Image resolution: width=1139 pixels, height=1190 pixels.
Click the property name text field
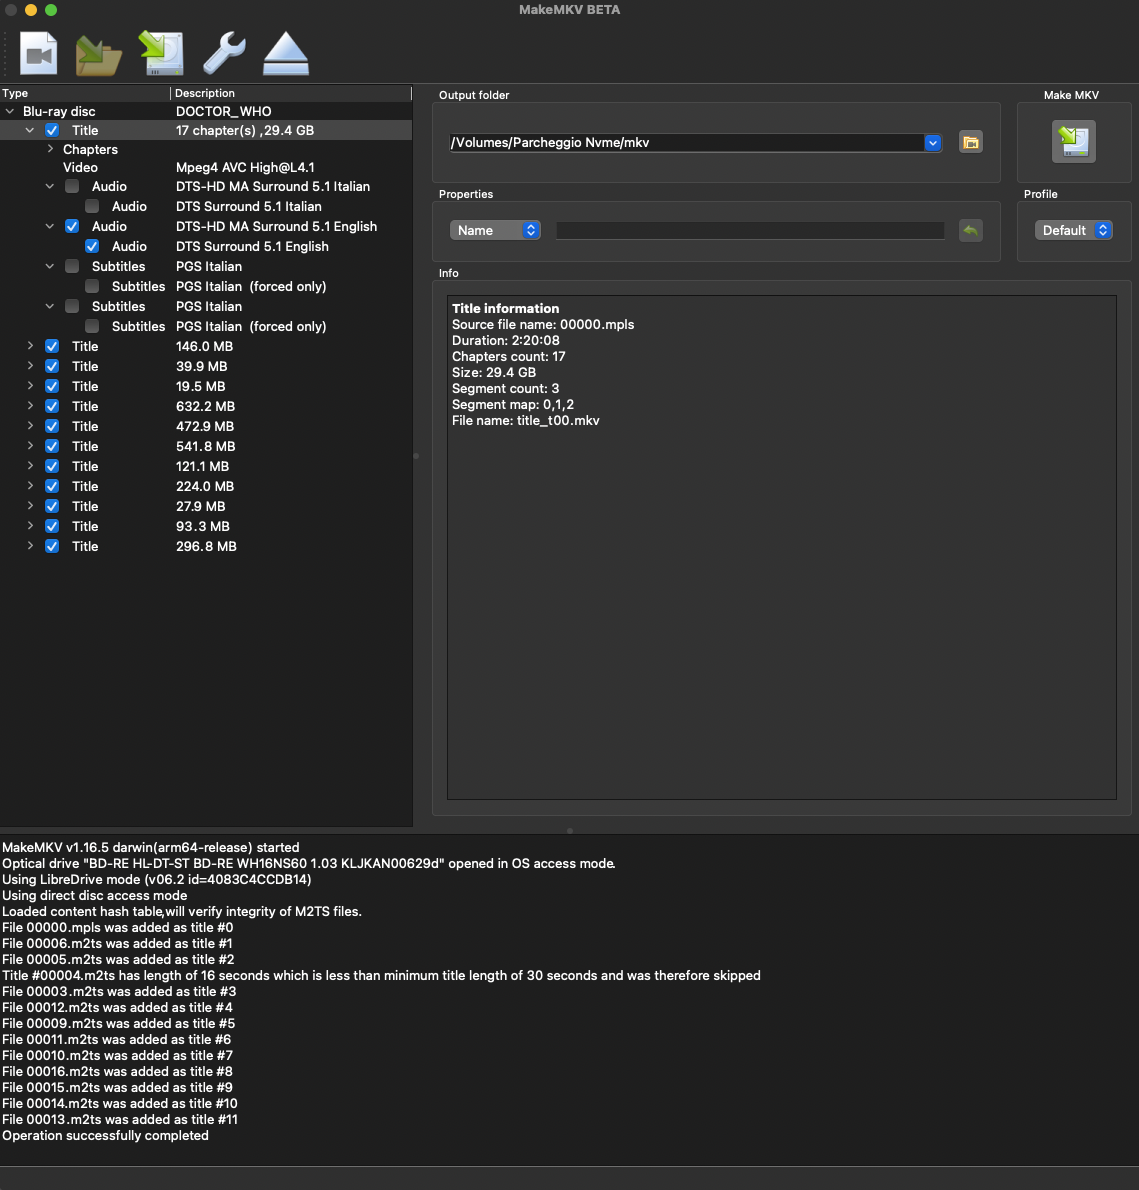750,231
